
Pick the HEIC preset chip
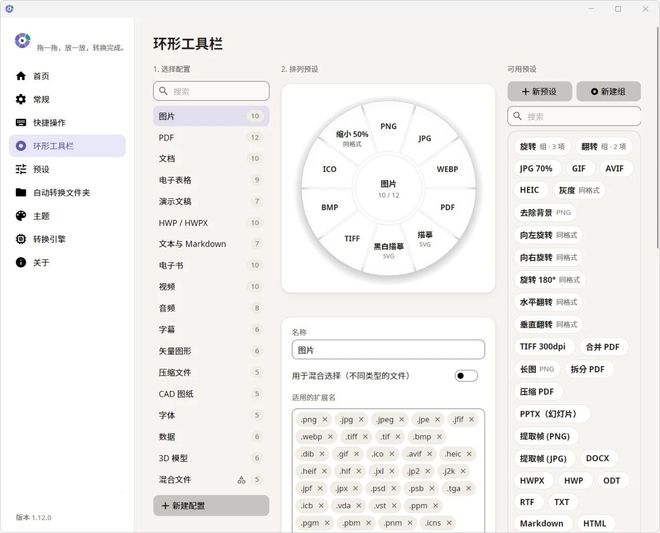530,190
